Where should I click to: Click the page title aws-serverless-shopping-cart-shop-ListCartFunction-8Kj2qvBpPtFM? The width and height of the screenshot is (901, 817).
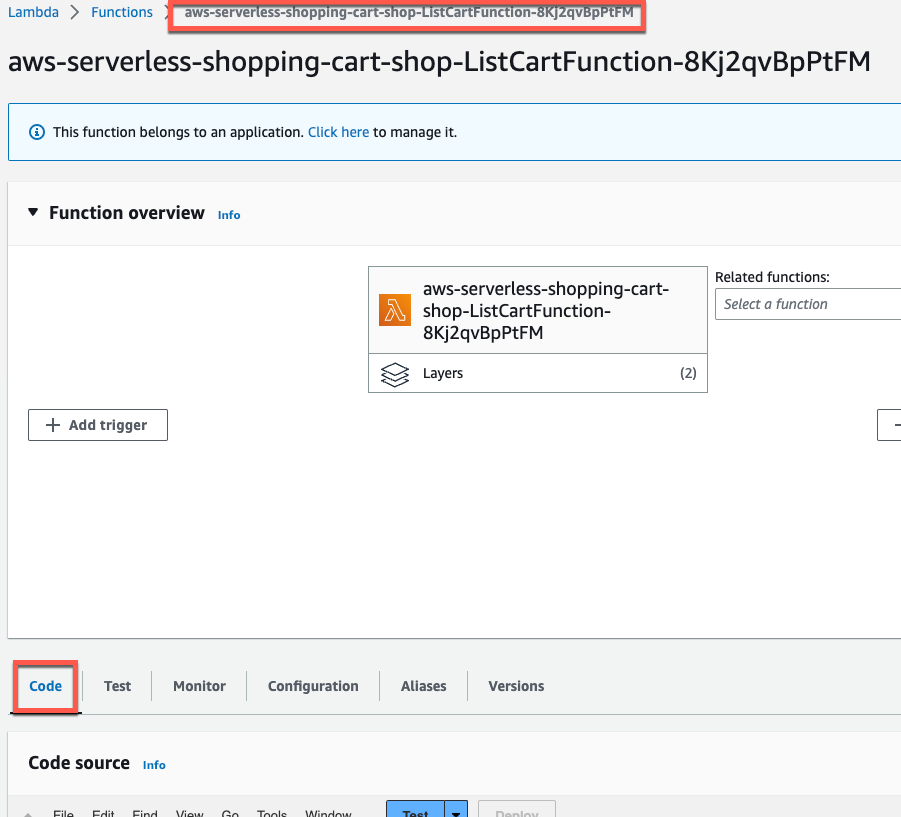439,62
